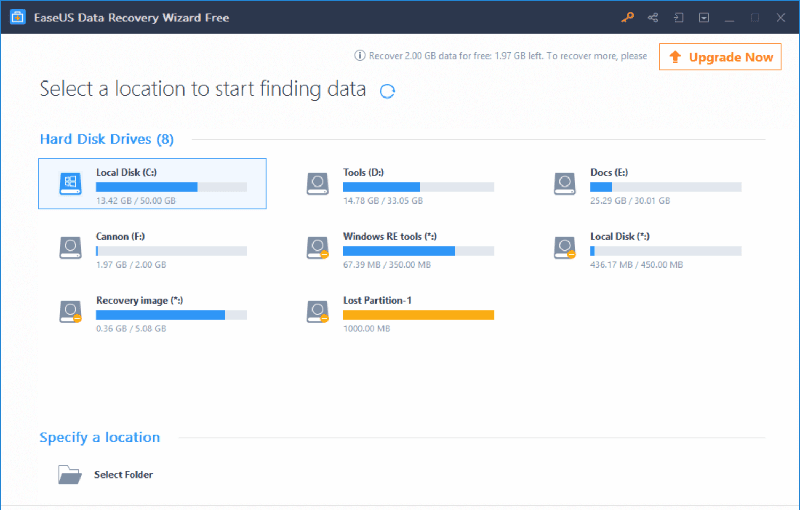Minimize the EaseUS window
Viewport: 800px width, 510px height.
(x=729, y=17)
